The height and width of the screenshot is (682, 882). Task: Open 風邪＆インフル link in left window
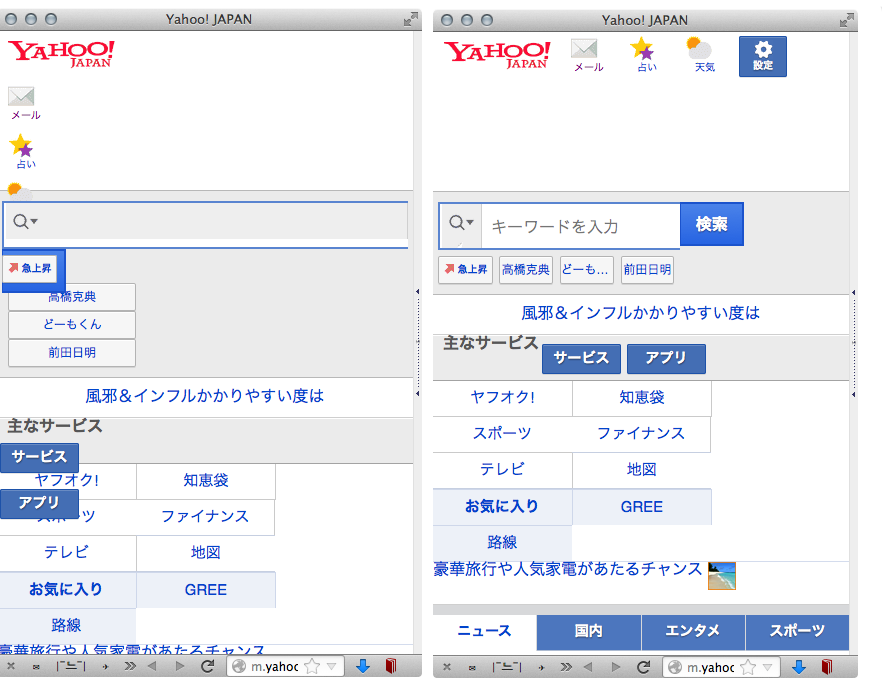tap(205, 396)
